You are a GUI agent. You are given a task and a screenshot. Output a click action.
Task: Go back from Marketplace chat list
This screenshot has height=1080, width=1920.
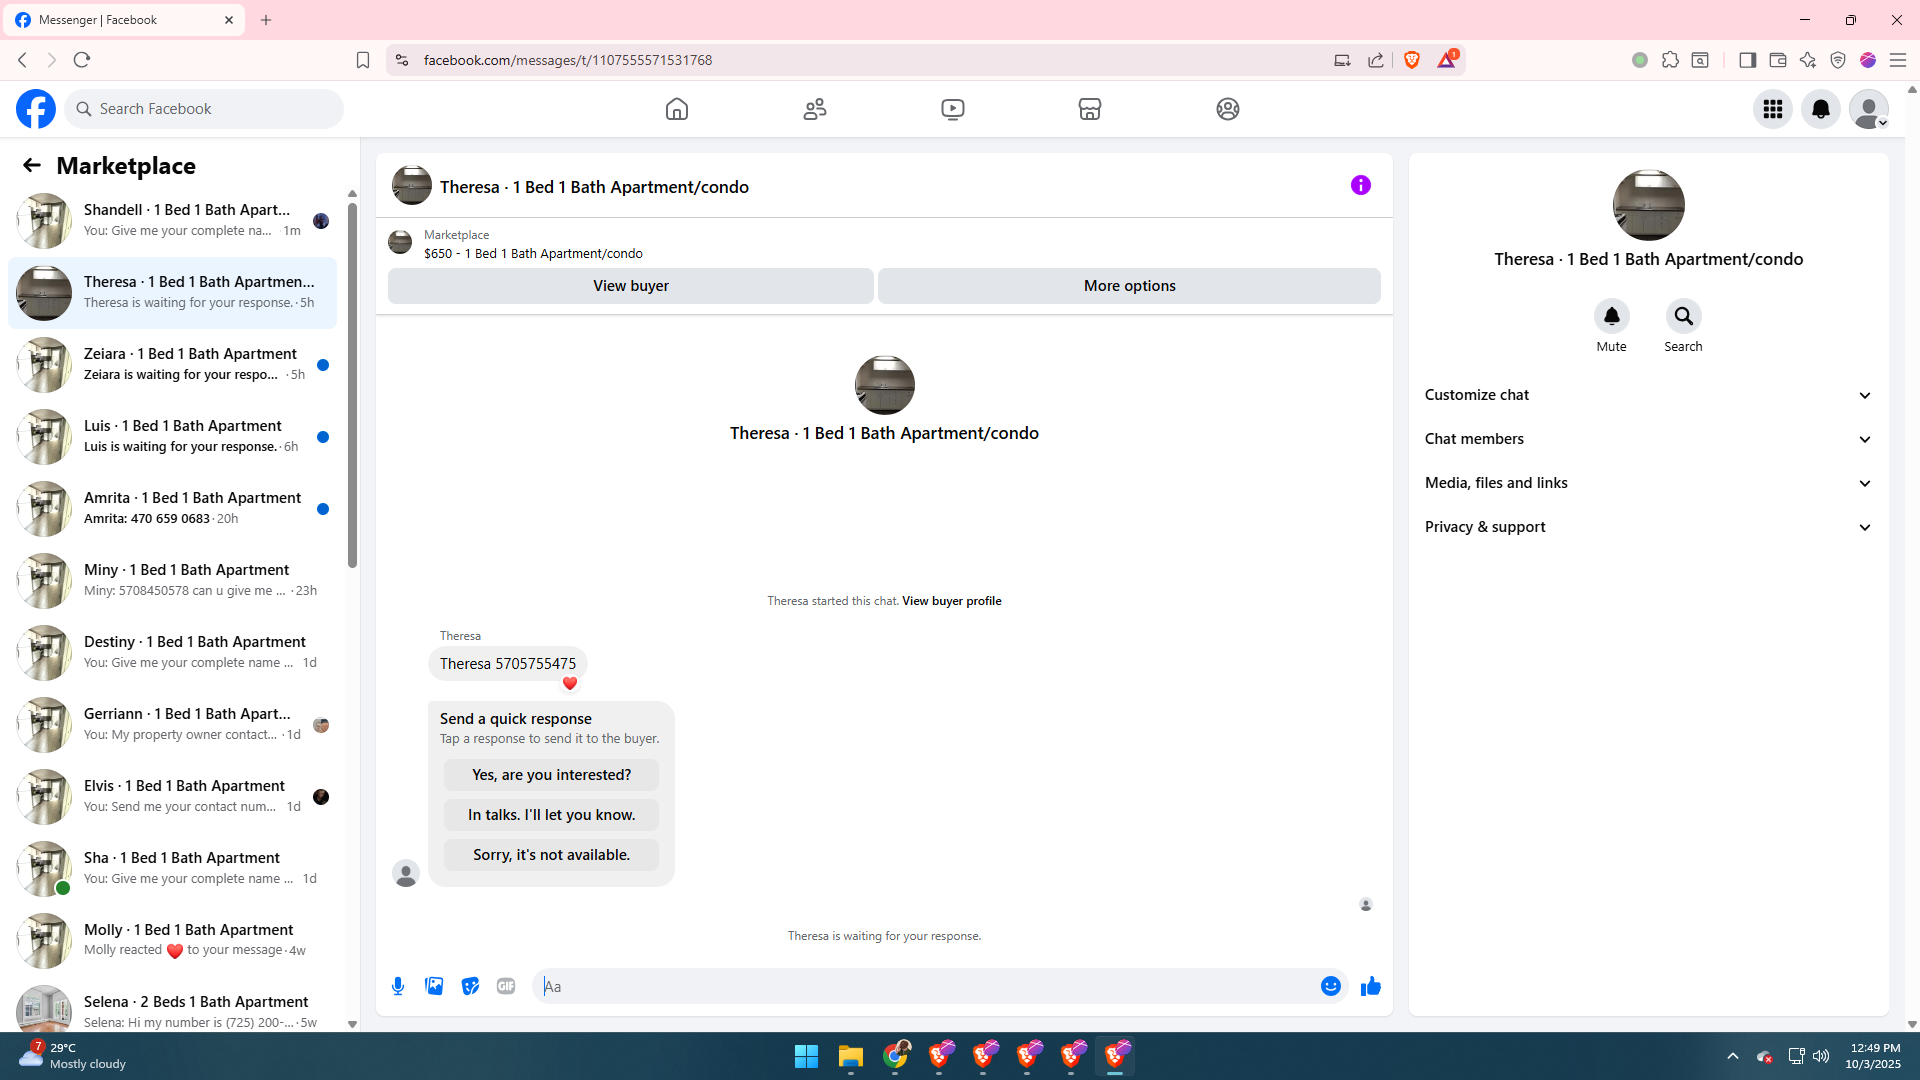(32, 166)
